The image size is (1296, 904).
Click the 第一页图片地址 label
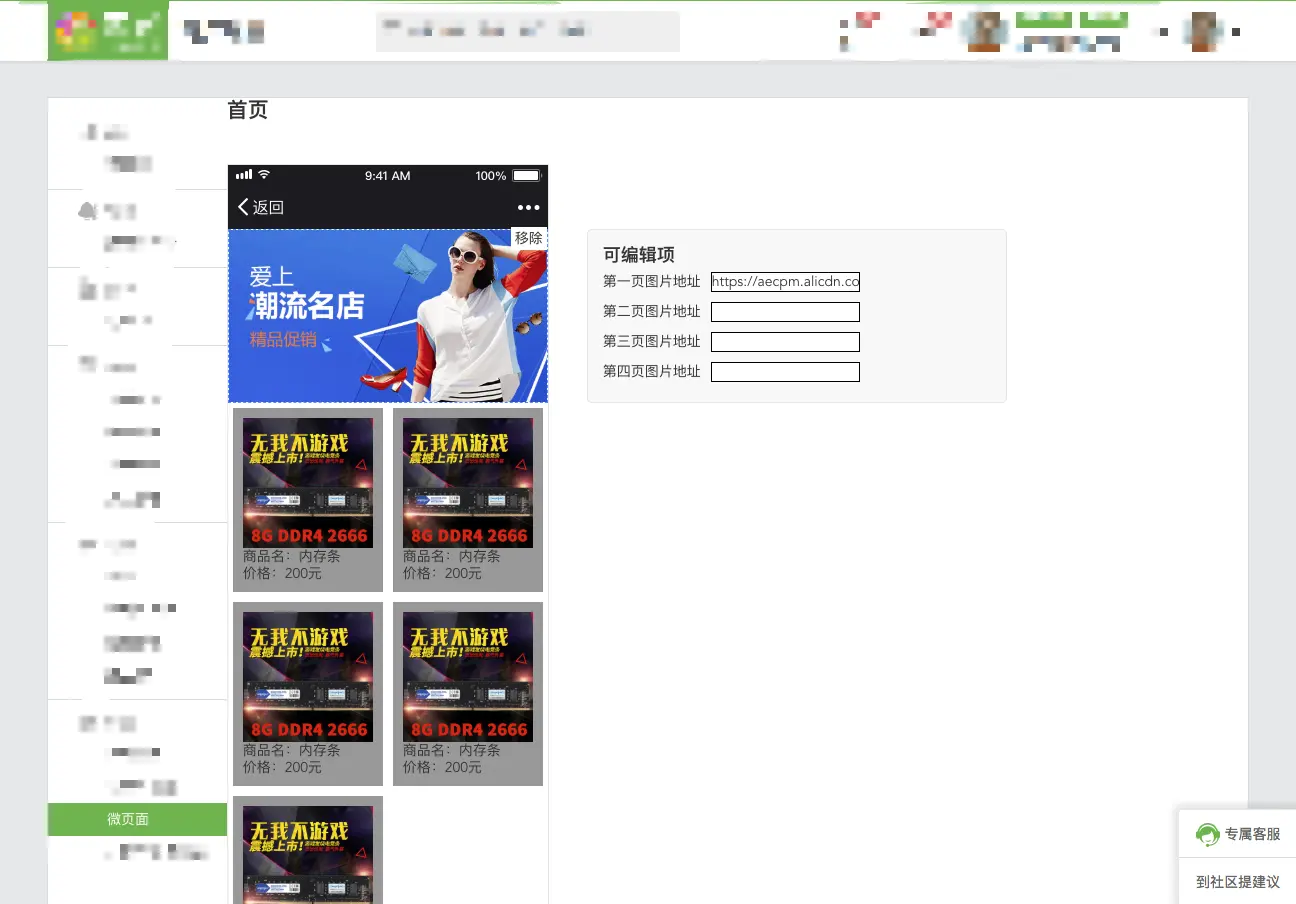pyautogui.click(x=652, y=282)
